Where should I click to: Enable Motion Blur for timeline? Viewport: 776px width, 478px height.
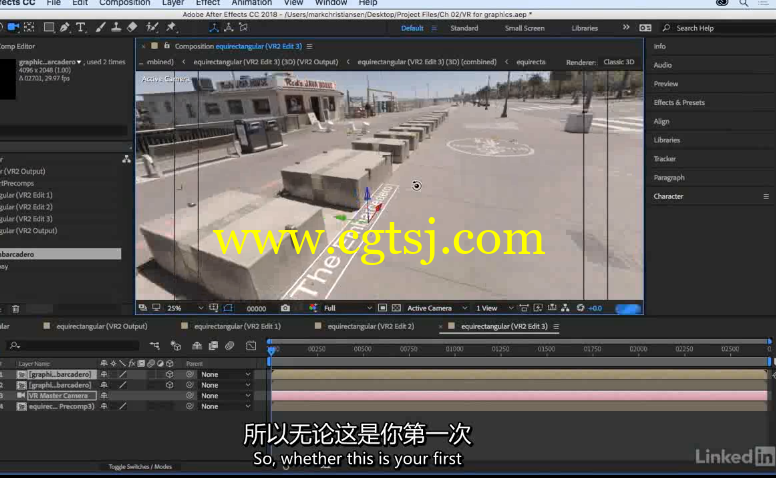pyautogui.click(x=230, y=345)
